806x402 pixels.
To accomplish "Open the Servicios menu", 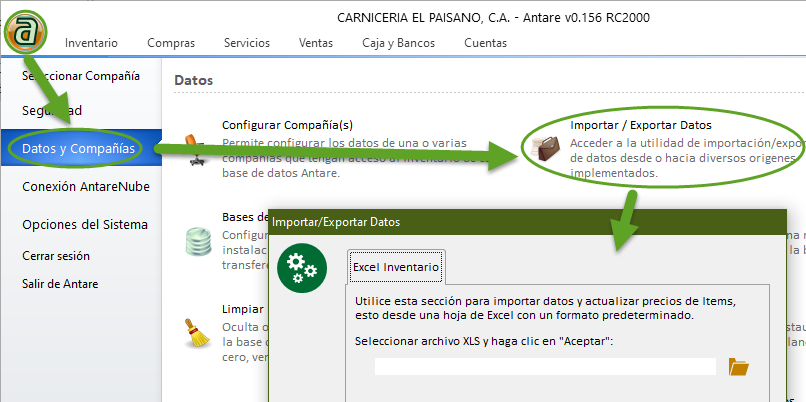I will (246, 43).
